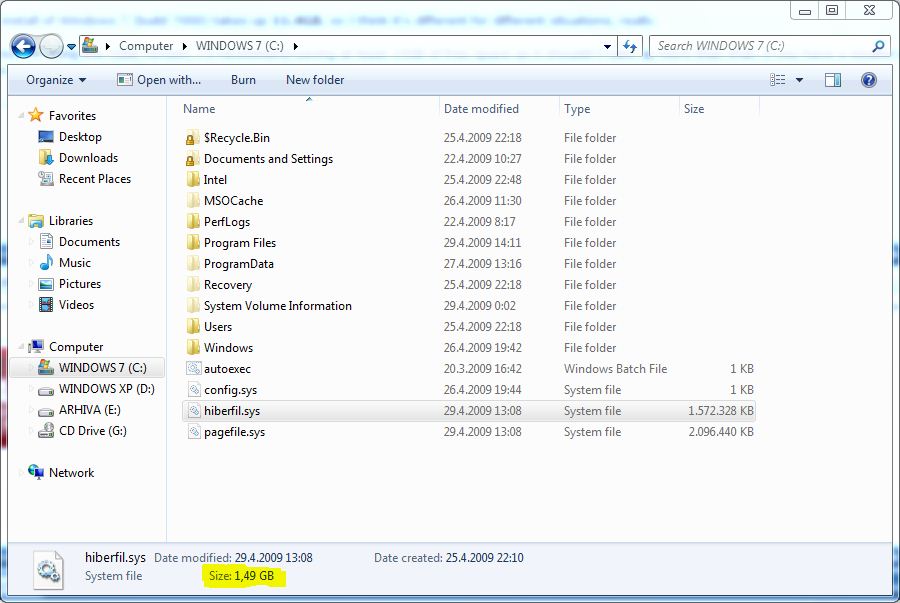Image resolution: width=900 pixels, height=603 pixels.
Task: Select Computer in the navigation pane
Action: tap(76, 347)
